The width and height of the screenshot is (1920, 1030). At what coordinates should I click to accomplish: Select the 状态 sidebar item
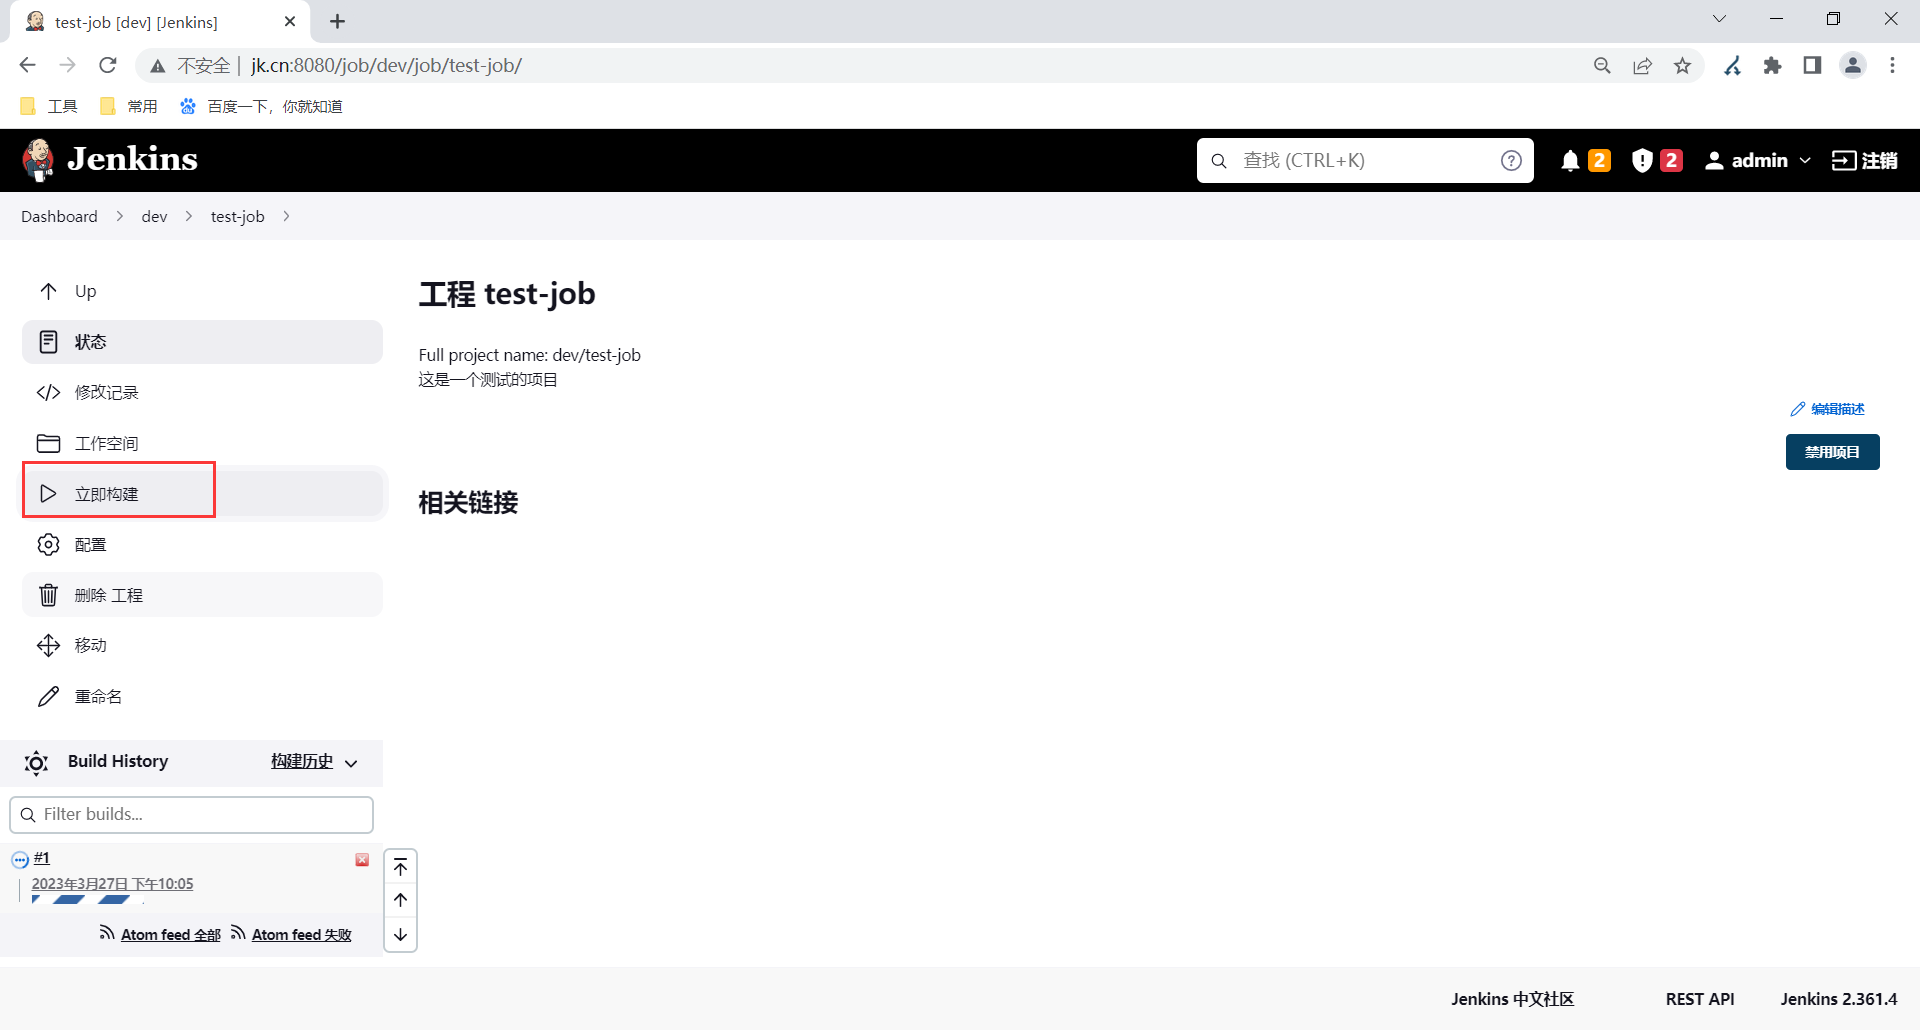202,342
